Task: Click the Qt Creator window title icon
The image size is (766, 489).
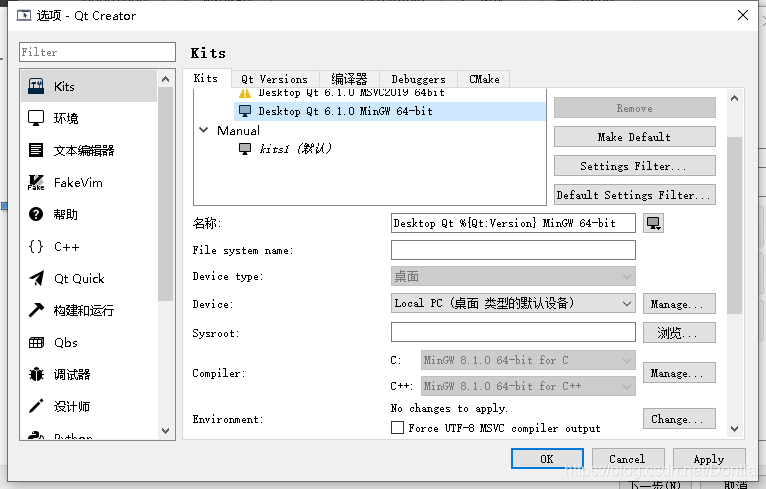Action: point(23,16)
